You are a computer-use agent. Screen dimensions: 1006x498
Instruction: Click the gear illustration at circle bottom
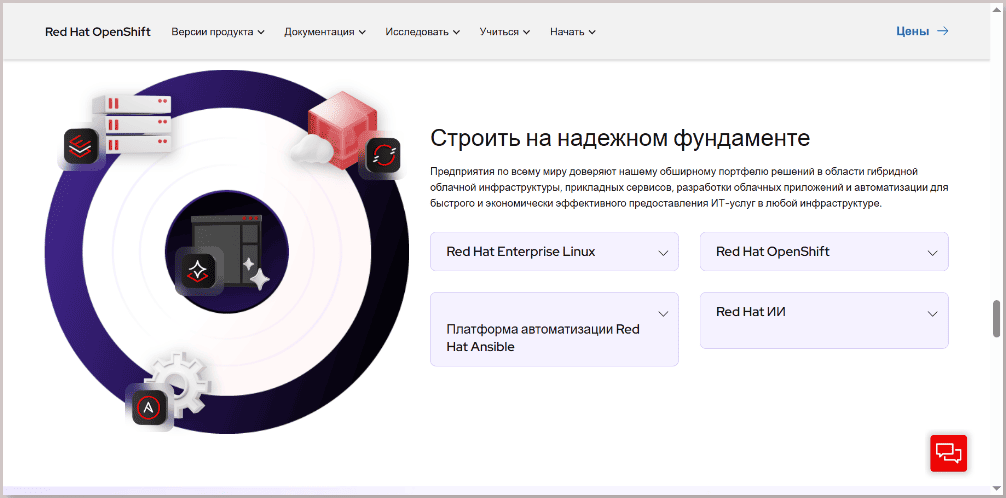[178, 383]
